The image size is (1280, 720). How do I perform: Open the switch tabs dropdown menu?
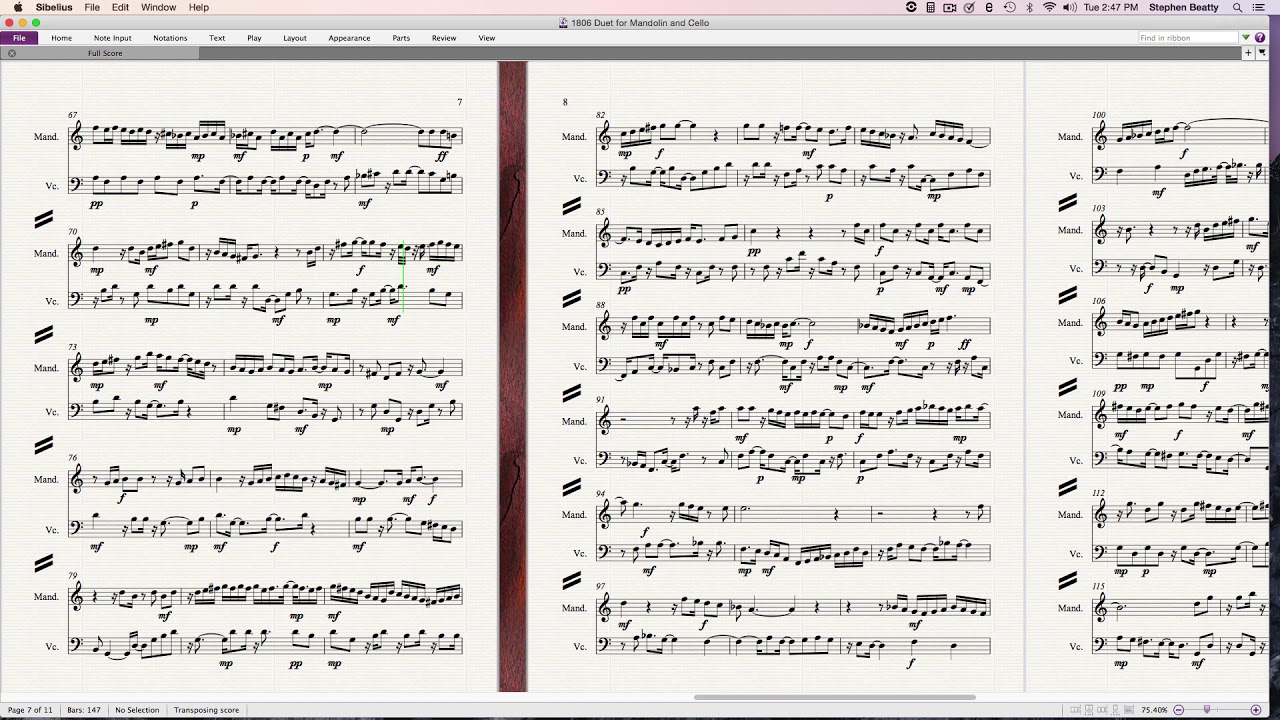1262,53
